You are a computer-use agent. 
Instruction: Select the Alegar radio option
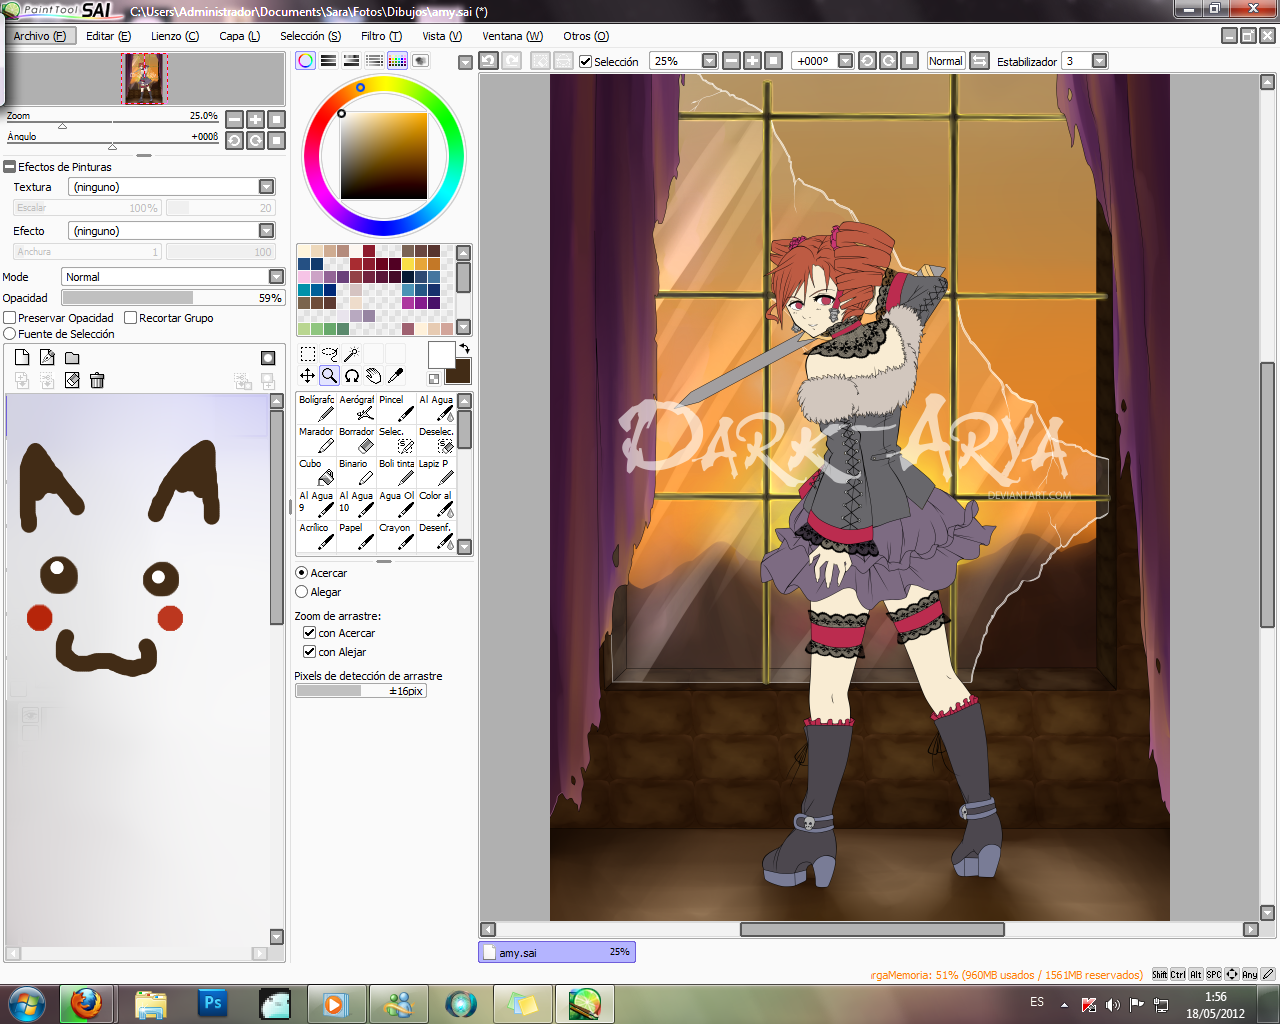[301, 592]
